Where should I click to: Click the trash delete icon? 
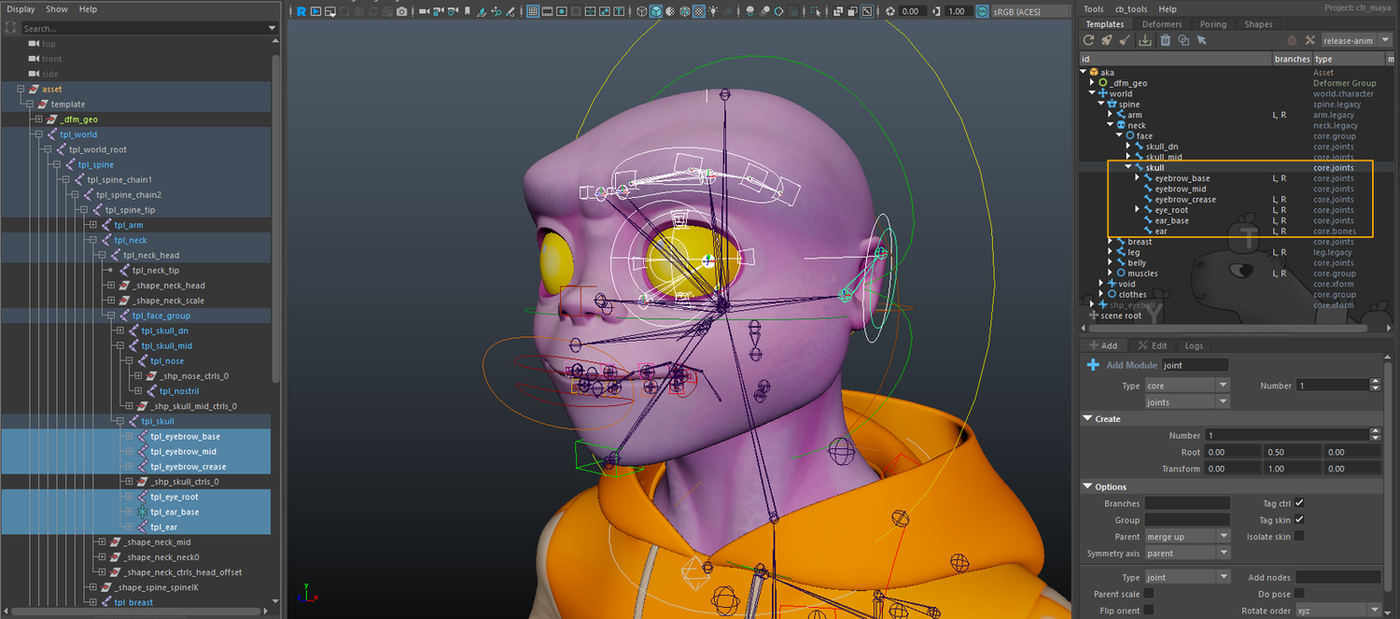pos(1165,40)
